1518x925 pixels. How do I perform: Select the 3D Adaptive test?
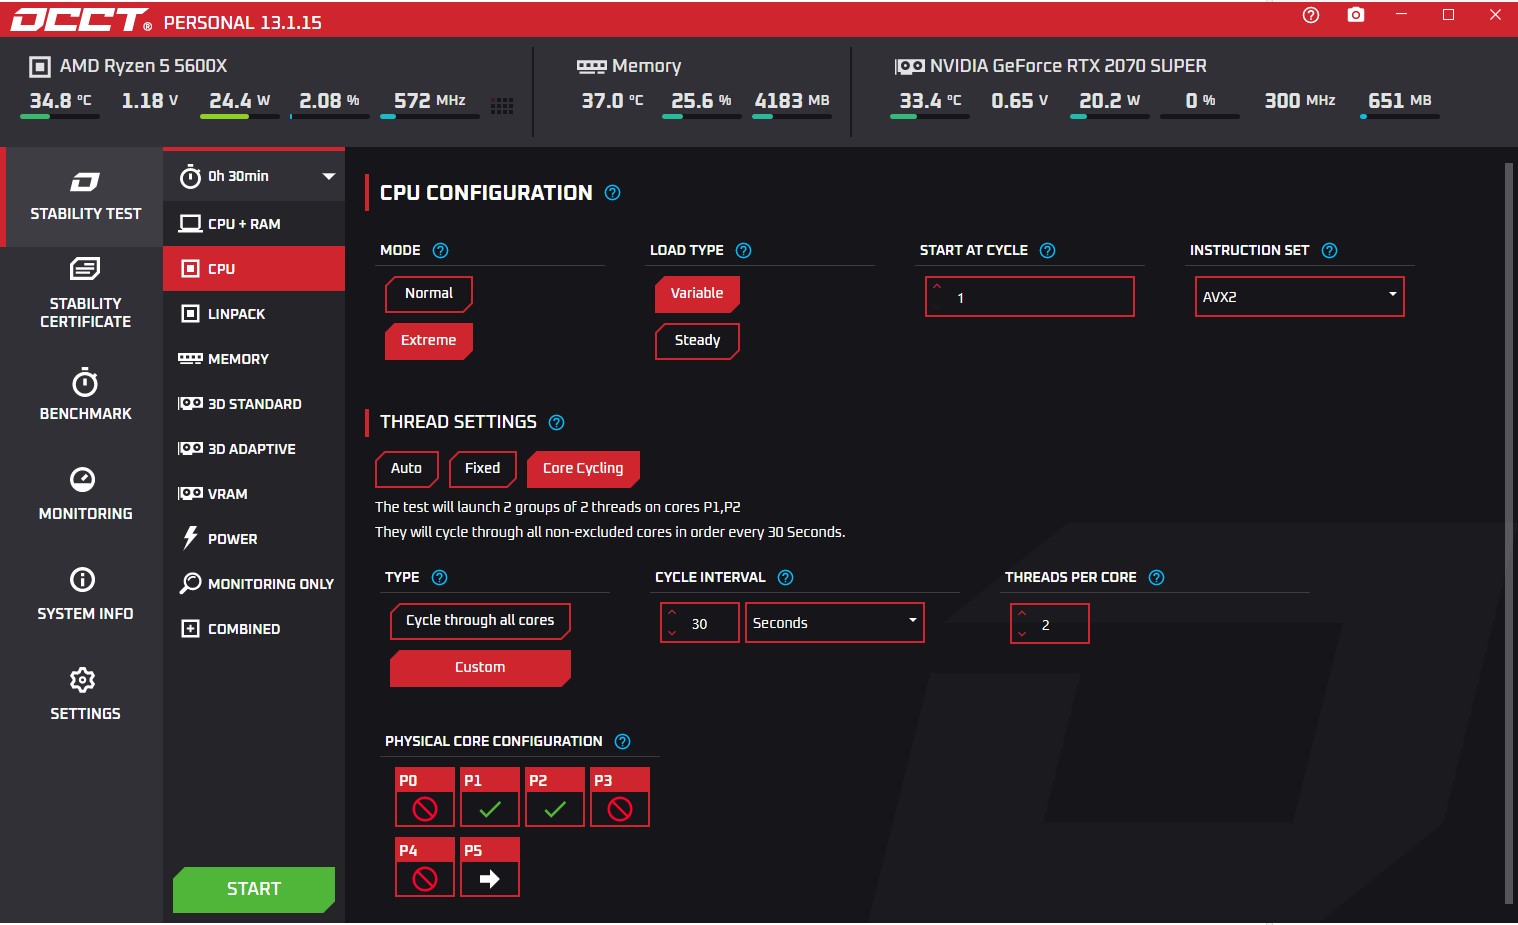coord(254,449)
